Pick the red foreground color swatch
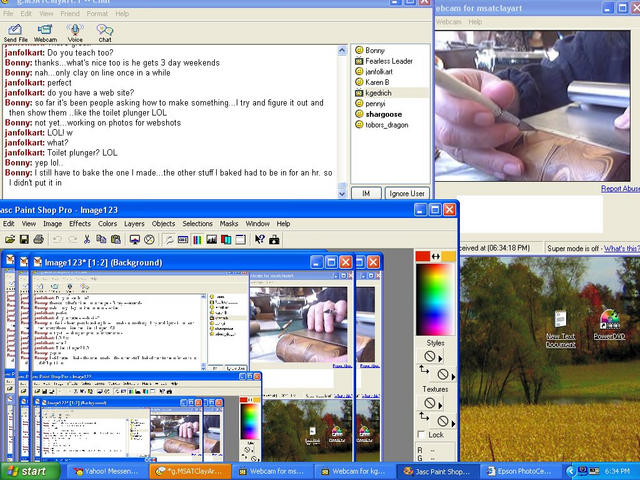Screen dimensions: 640x480 422,256
